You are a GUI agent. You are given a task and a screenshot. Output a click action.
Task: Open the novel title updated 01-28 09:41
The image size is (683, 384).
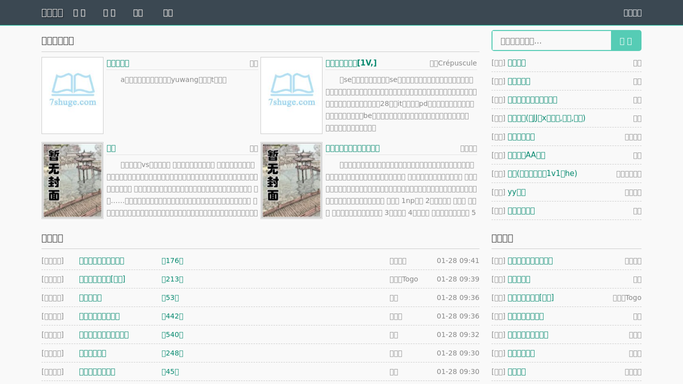[x=101, y=261]
